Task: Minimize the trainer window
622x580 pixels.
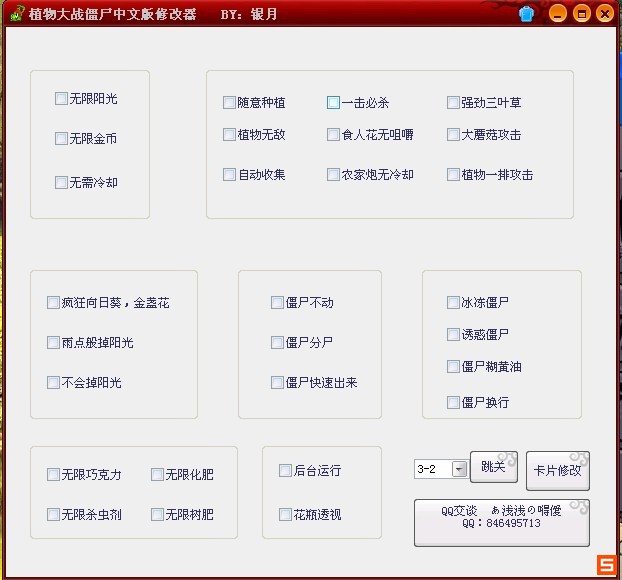Action: point(558,14)
